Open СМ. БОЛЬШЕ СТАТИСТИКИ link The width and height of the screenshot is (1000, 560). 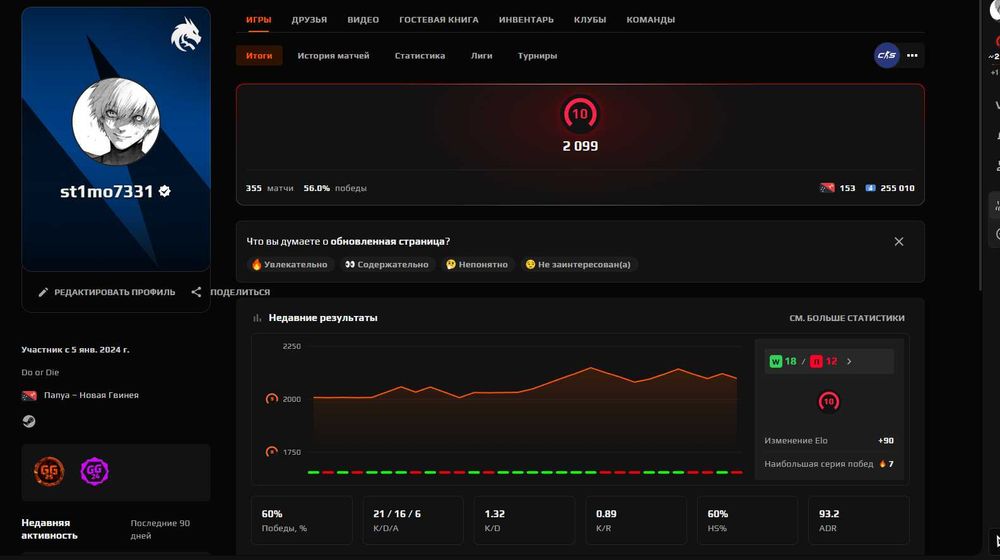tap(847, 318)
